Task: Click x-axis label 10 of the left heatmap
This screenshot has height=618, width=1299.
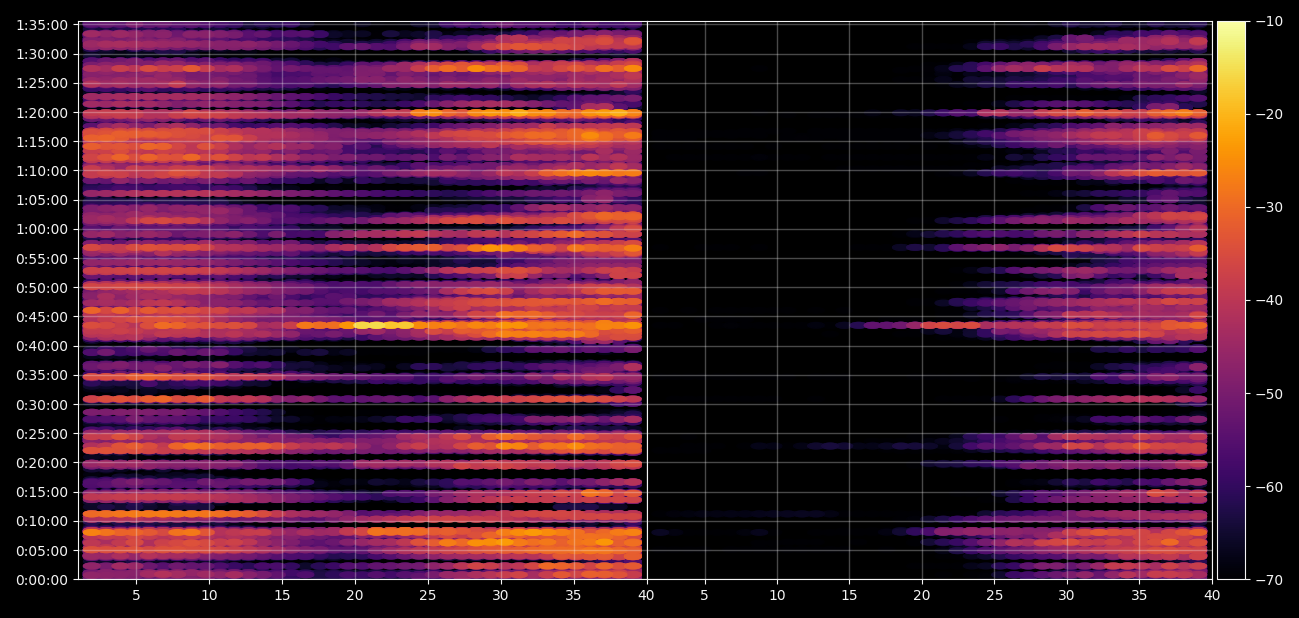Action: coord(209,596)
